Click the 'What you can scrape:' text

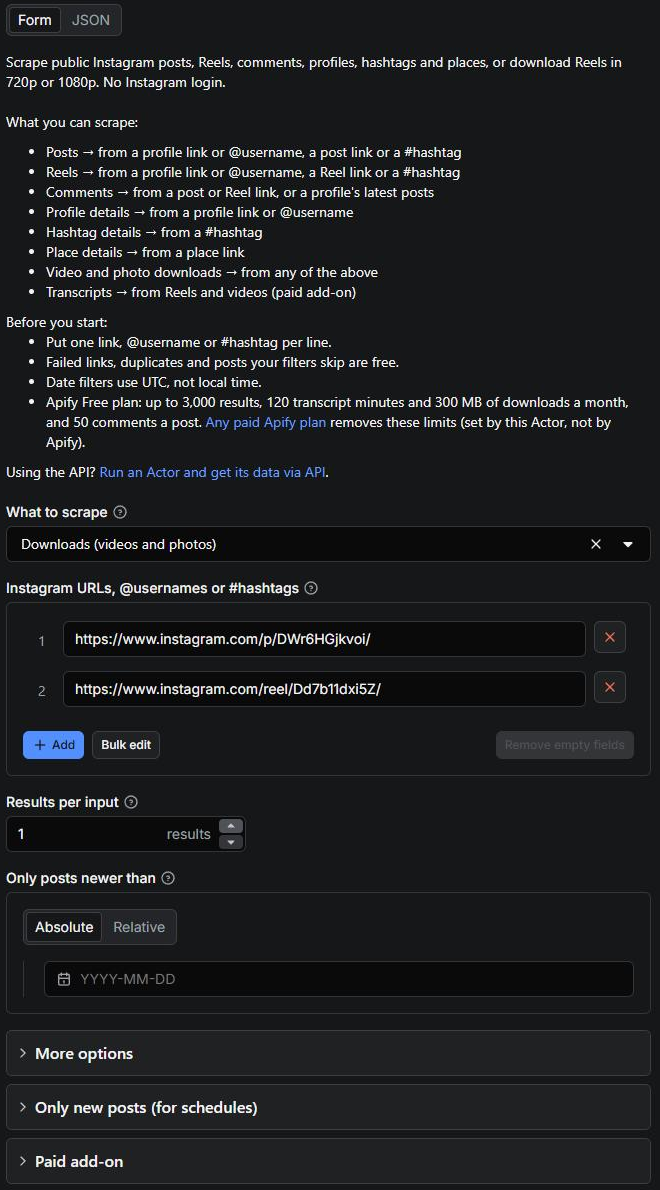72,122
